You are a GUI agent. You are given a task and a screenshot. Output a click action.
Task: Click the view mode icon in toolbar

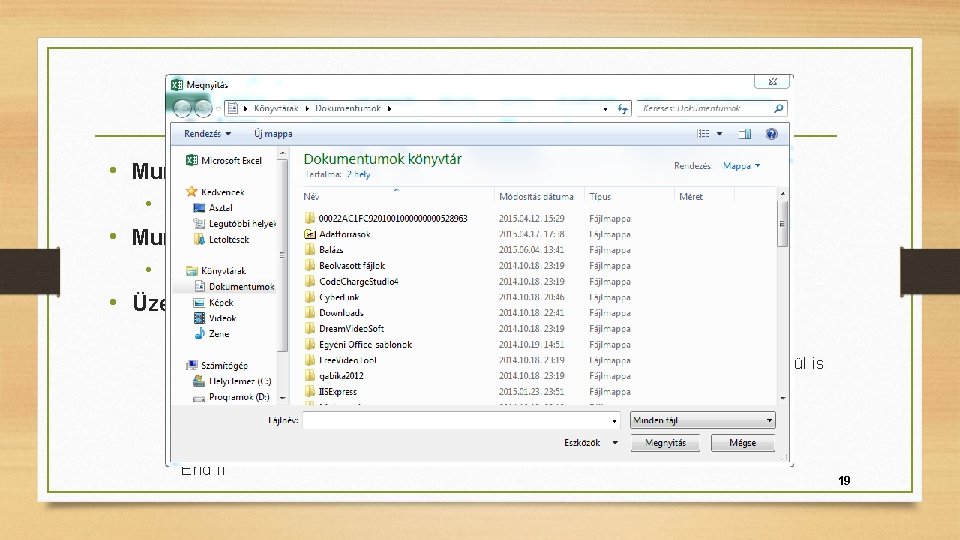[703, 133]
